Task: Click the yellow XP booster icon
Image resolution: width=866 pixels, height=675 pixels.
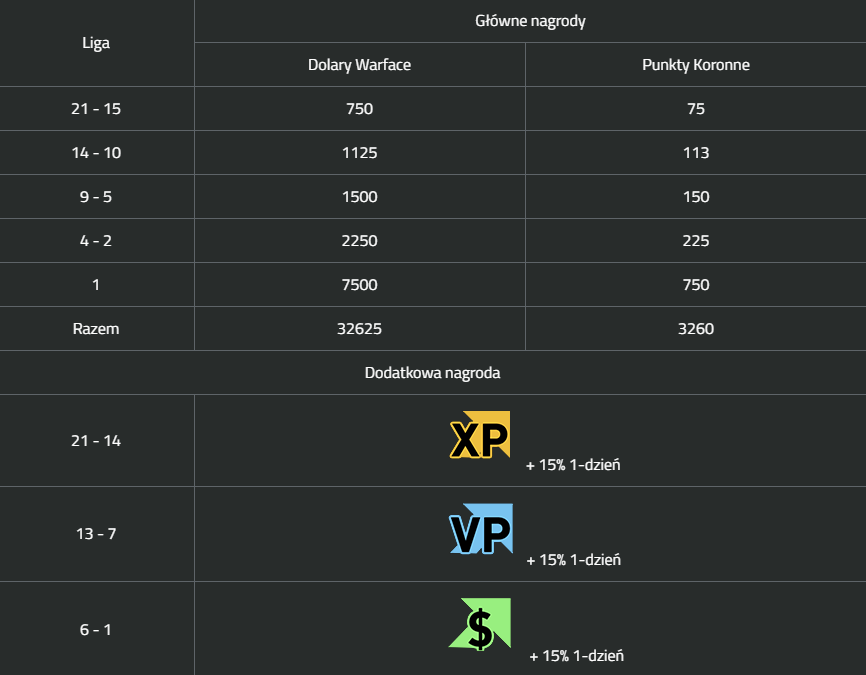Action: 479,435
